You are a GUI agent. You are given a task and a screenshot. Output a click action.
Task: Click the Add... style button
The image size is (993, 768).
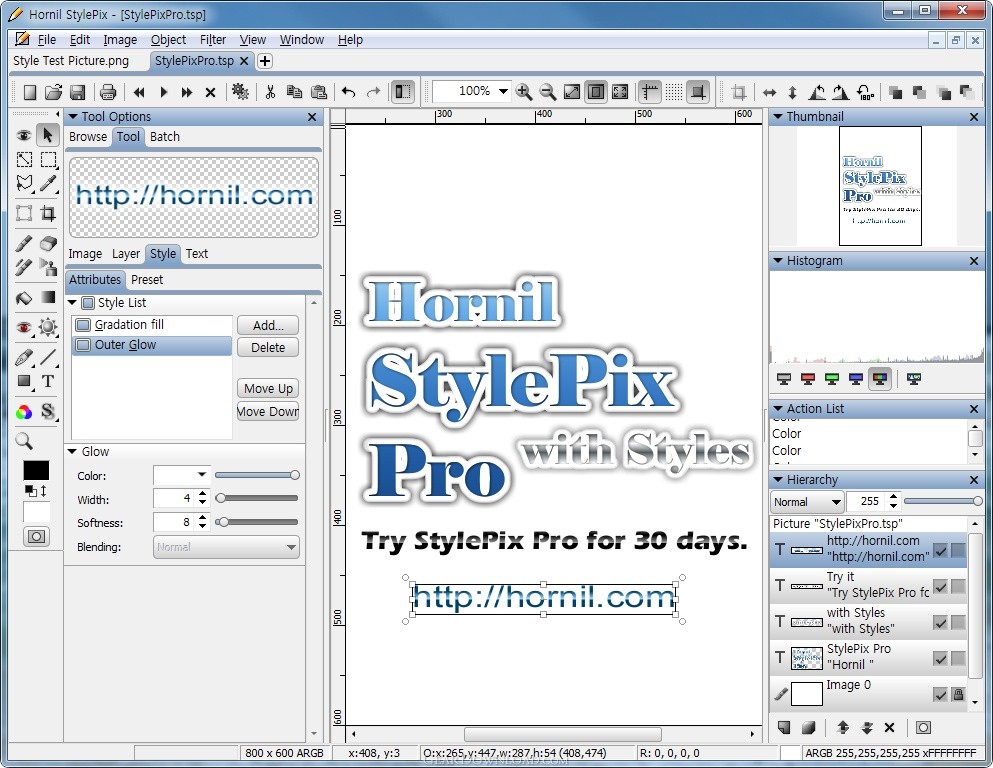(268, 325)
